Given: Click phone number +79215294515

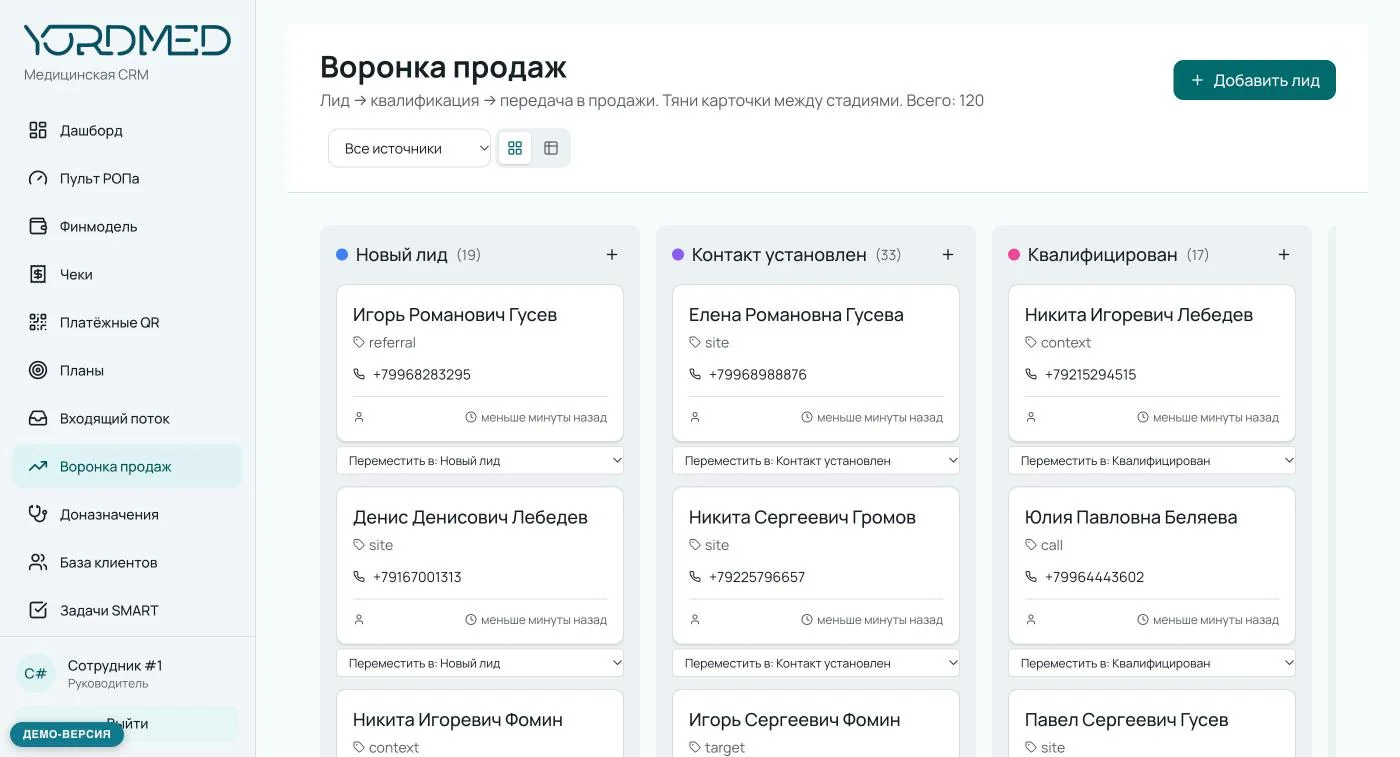Looking at the screenshot, I should tap(1090, 375).
